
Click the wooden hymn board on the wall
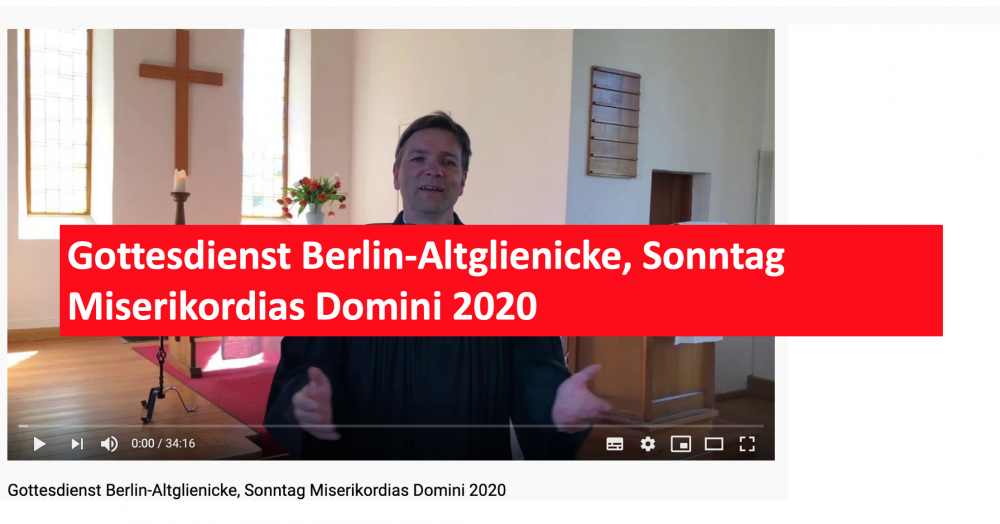pos(614,122)
